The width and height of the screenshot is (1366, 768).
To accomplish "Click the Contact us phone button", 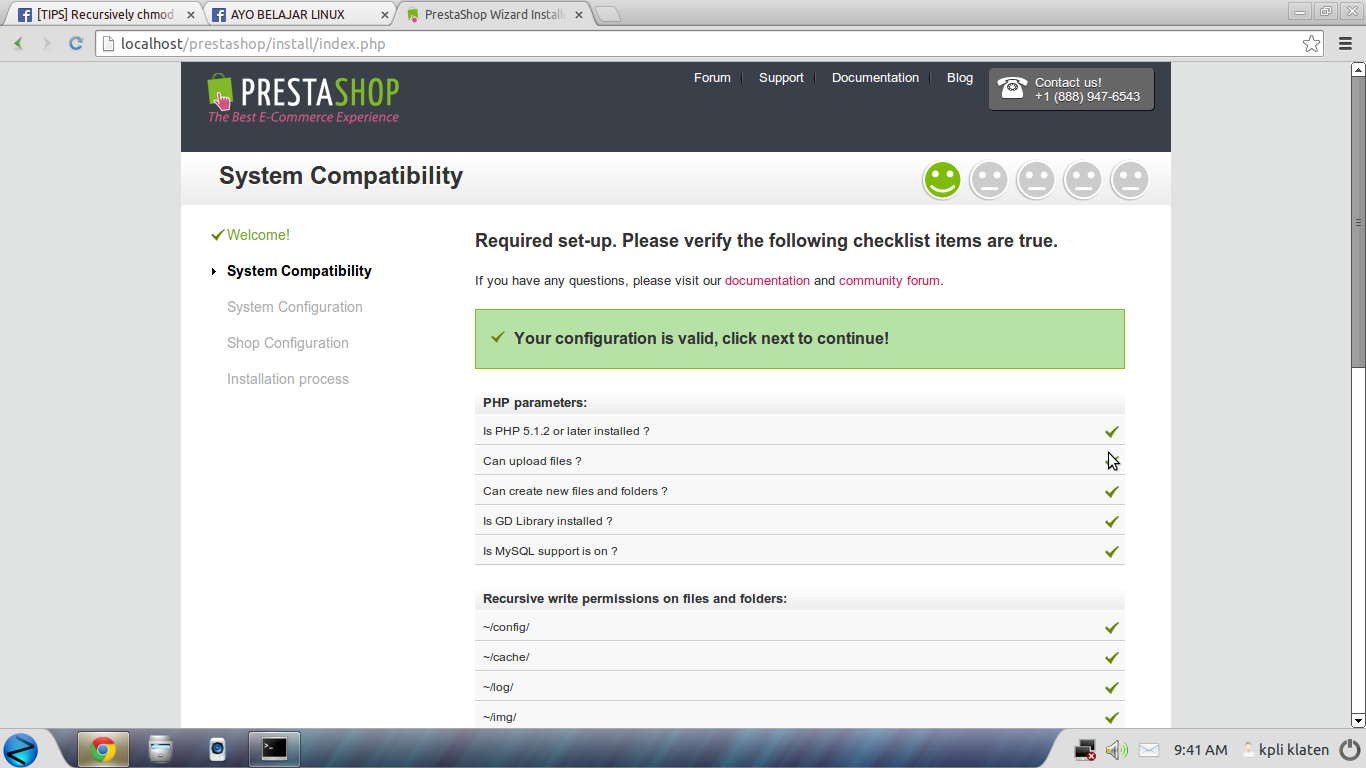I will [x=1071, y=89].
